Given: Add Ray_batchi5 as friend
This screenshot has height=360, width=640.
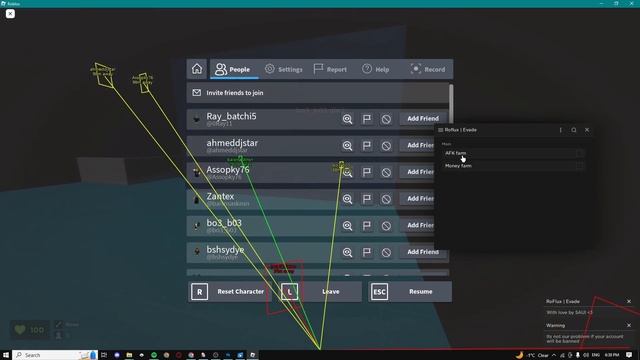Looking at the screenshot, I should click(423, 118).
